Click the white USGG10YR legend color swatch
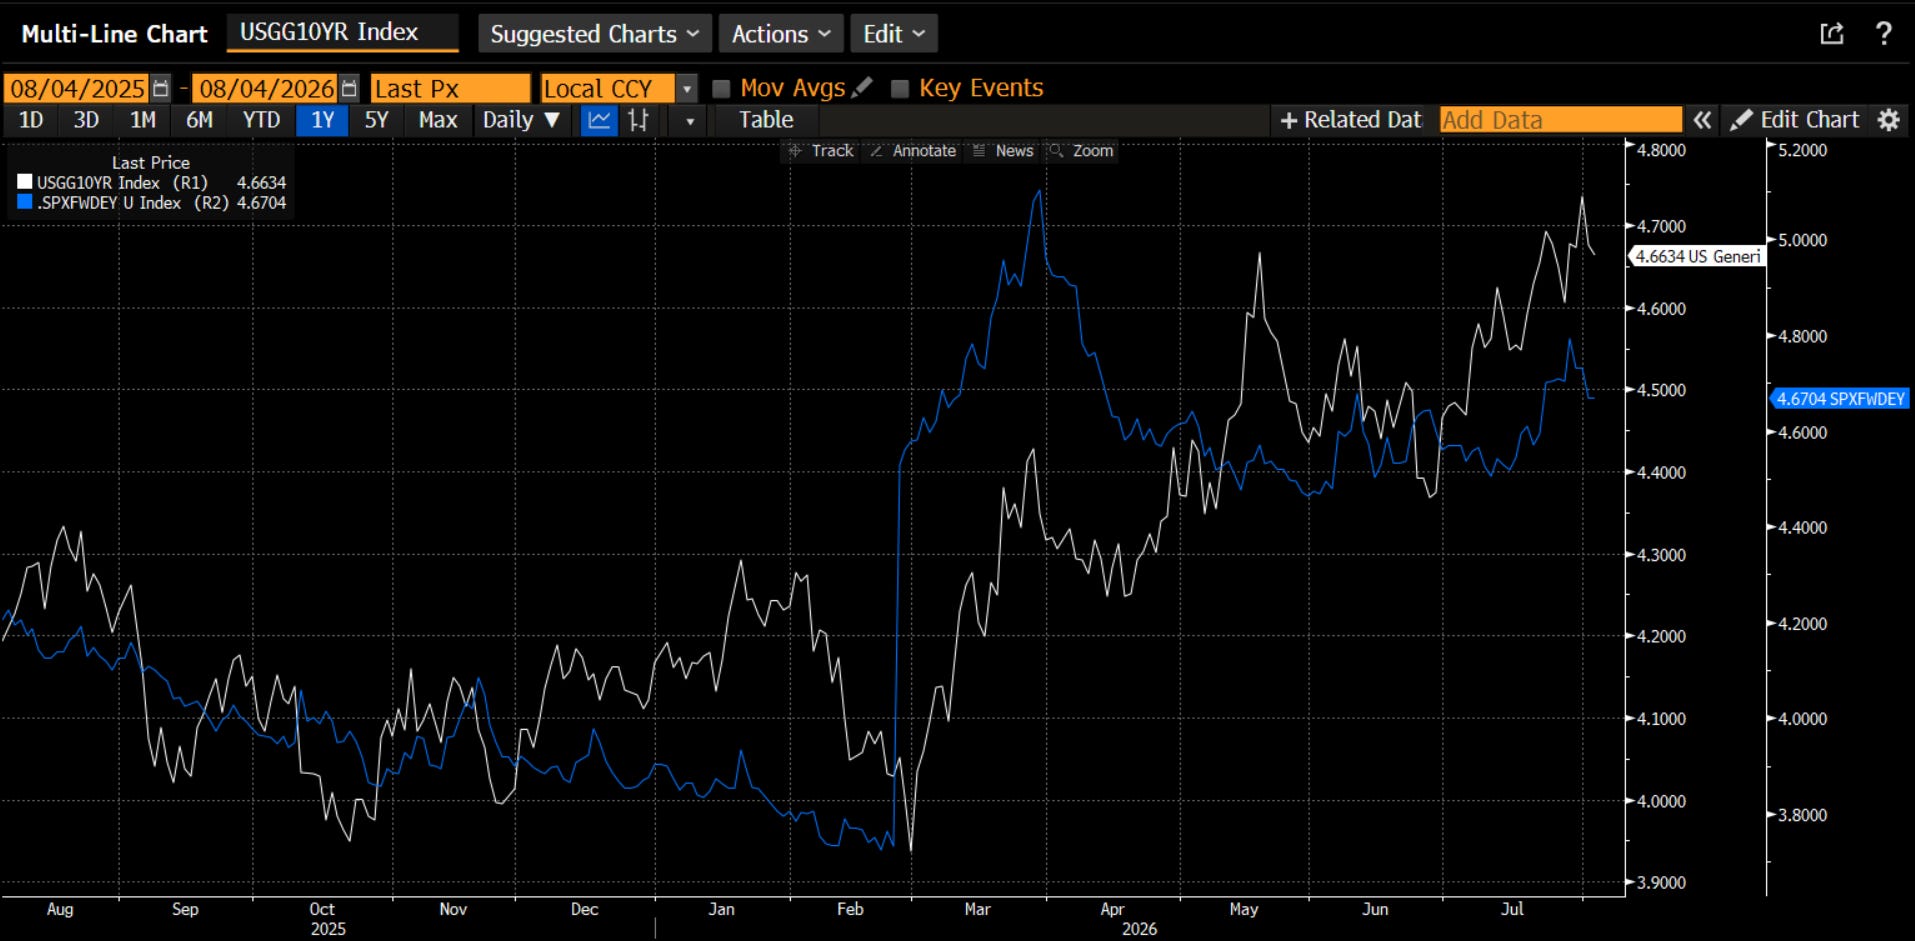 [x=25, y=182]
